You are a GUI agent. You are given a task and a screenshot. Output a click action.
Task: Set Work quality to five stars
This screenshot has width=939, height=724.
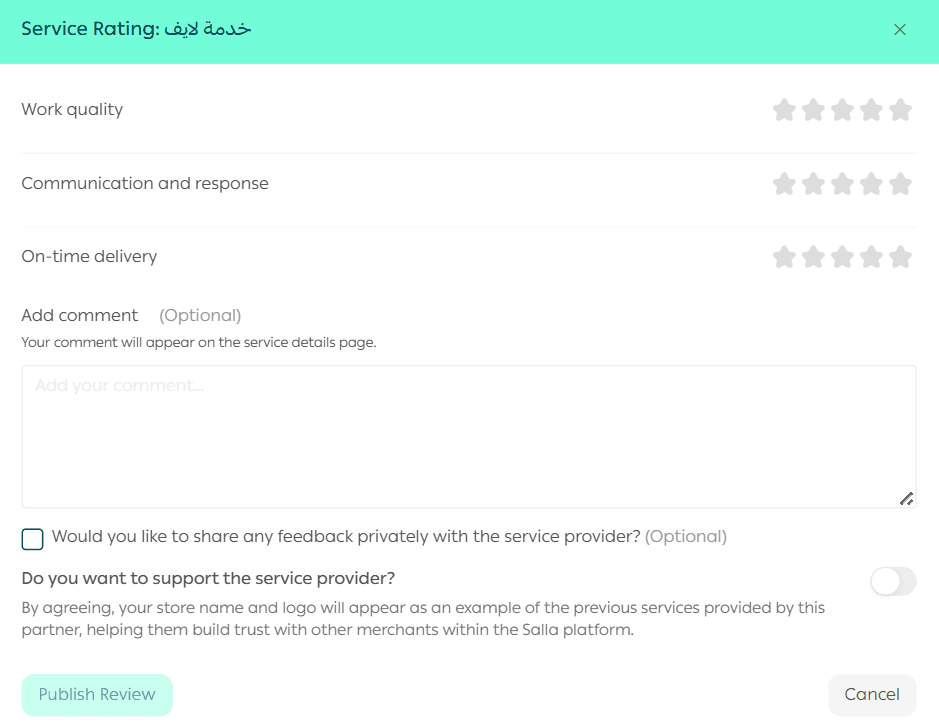(900, 110)
